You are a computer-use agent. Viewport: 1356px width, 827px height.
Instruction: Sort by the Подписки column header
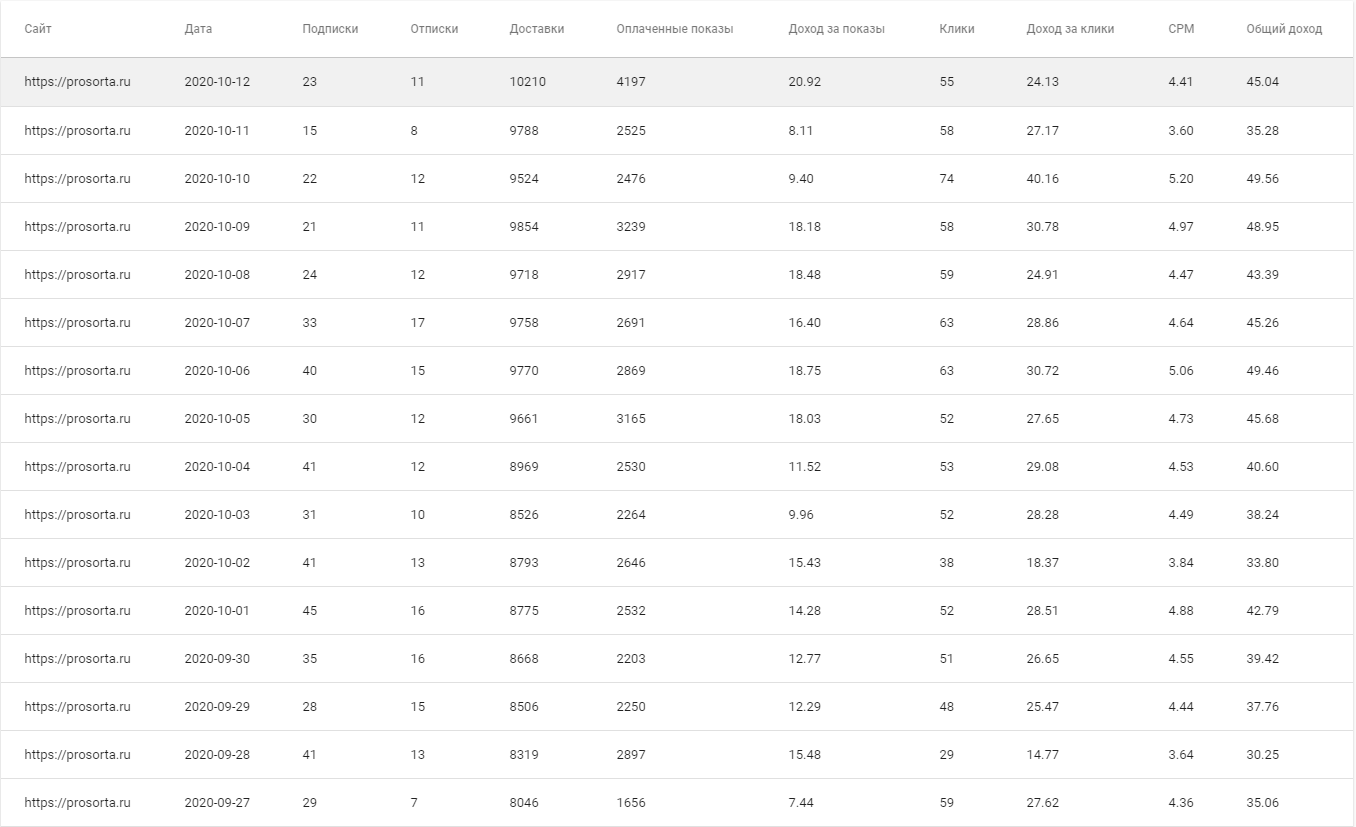point(330,29)
